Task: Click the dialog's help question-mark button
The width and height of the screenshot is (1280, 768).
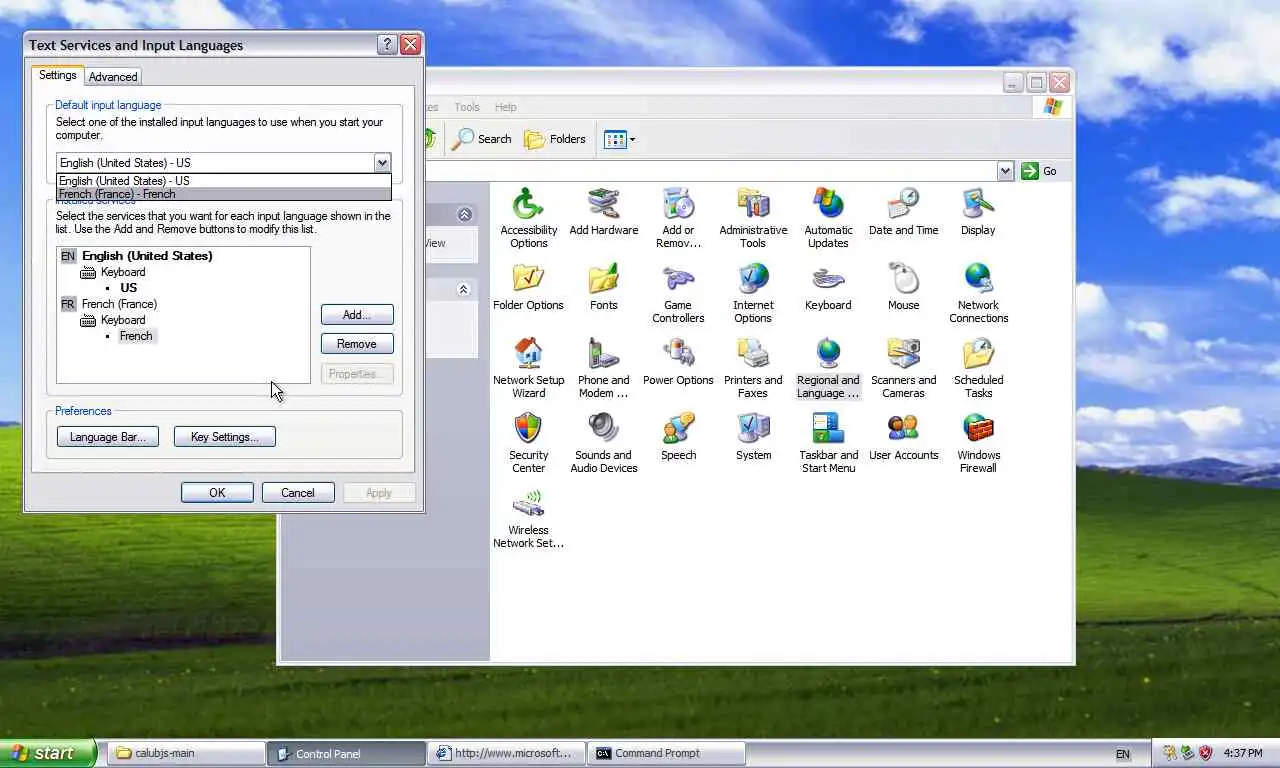Action: point(387,45)
